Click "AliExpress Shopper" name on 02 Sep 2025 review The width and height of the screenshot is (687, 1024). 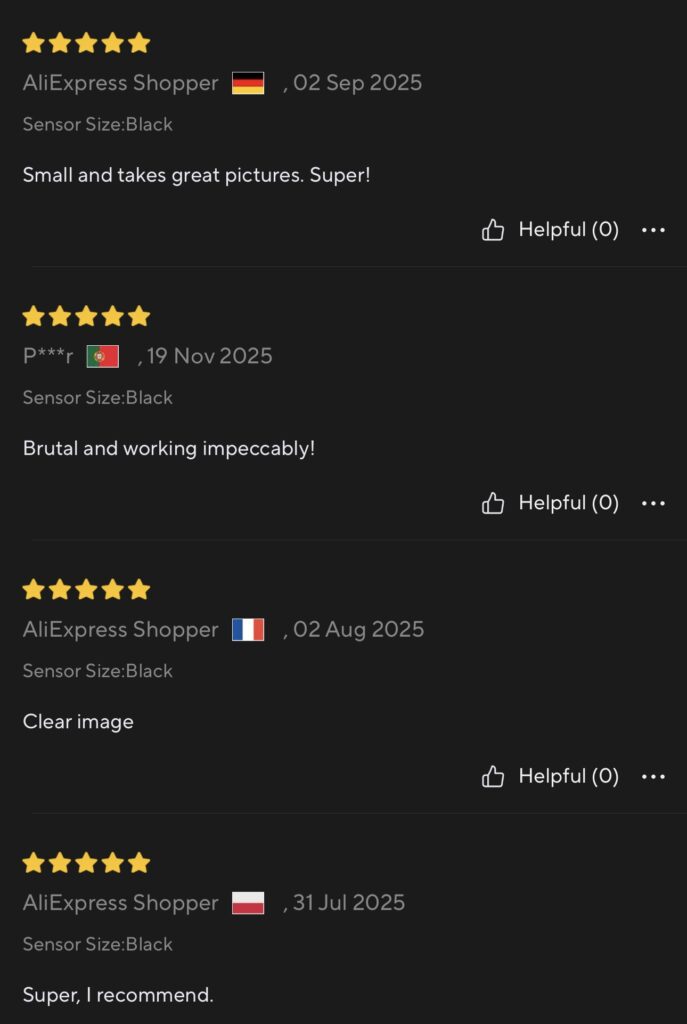tap(120, 83)
